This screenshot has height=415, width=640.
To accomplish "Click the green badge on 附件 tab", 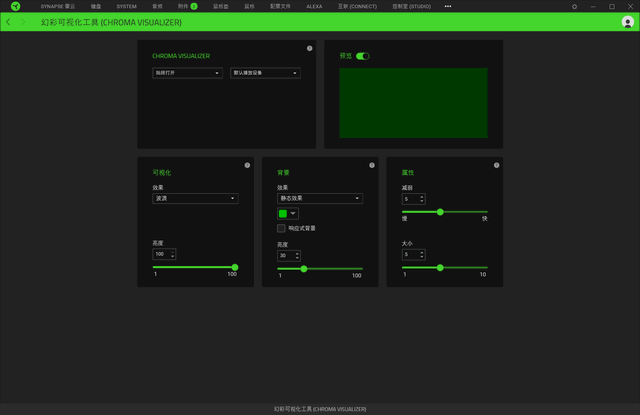I will click(x=194, y=6).
